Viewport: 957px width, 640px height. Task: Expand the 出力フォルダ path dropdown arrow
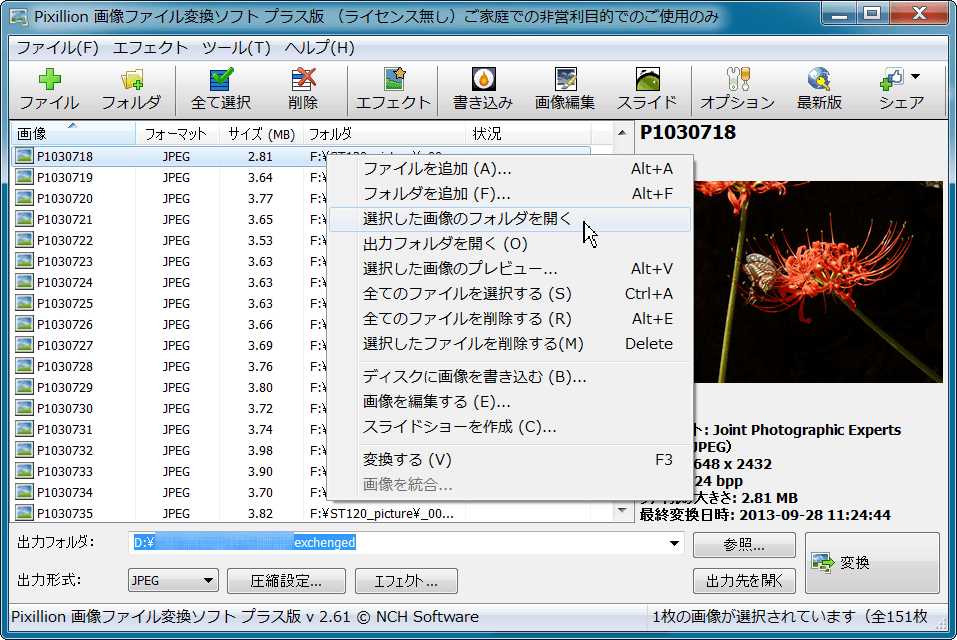point(674,542)
